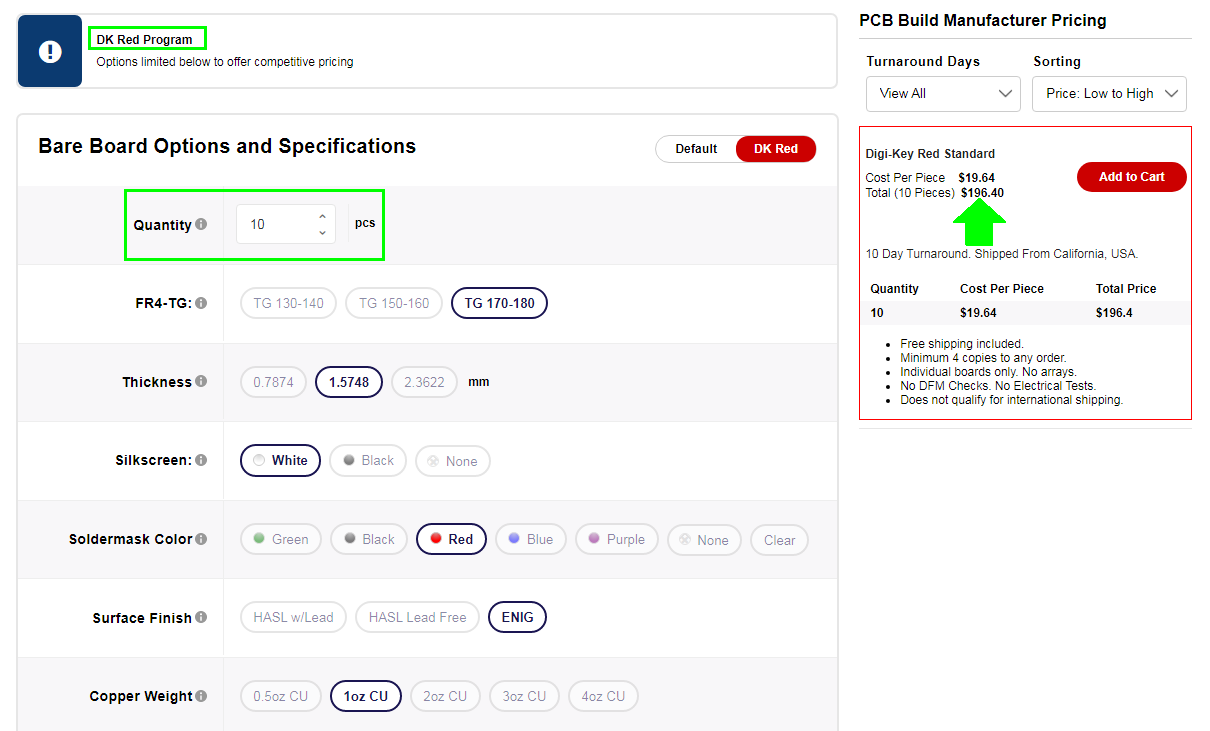Pick Green soldermask color
The image size is (1210, 731).
tap(281, 539)
